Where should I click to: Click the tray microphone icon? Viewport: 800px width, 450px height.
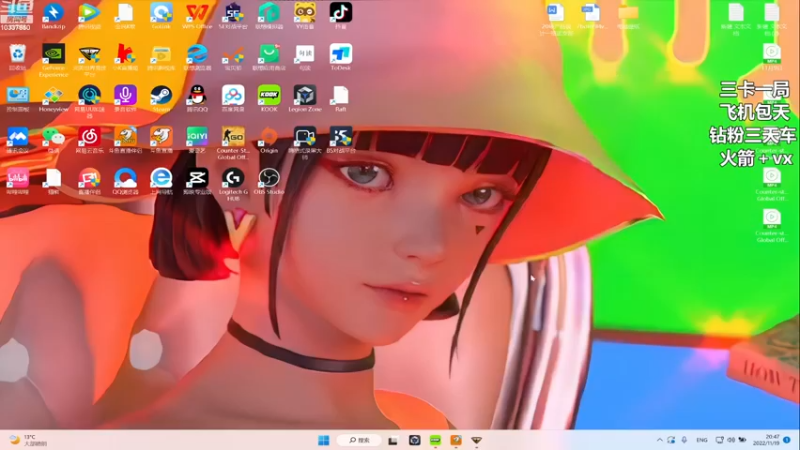click(x=684, y=440)
